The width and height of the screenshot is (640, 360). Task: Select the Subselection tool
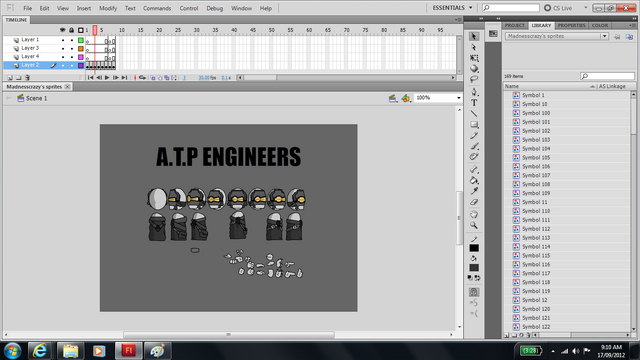coord(474,47)
